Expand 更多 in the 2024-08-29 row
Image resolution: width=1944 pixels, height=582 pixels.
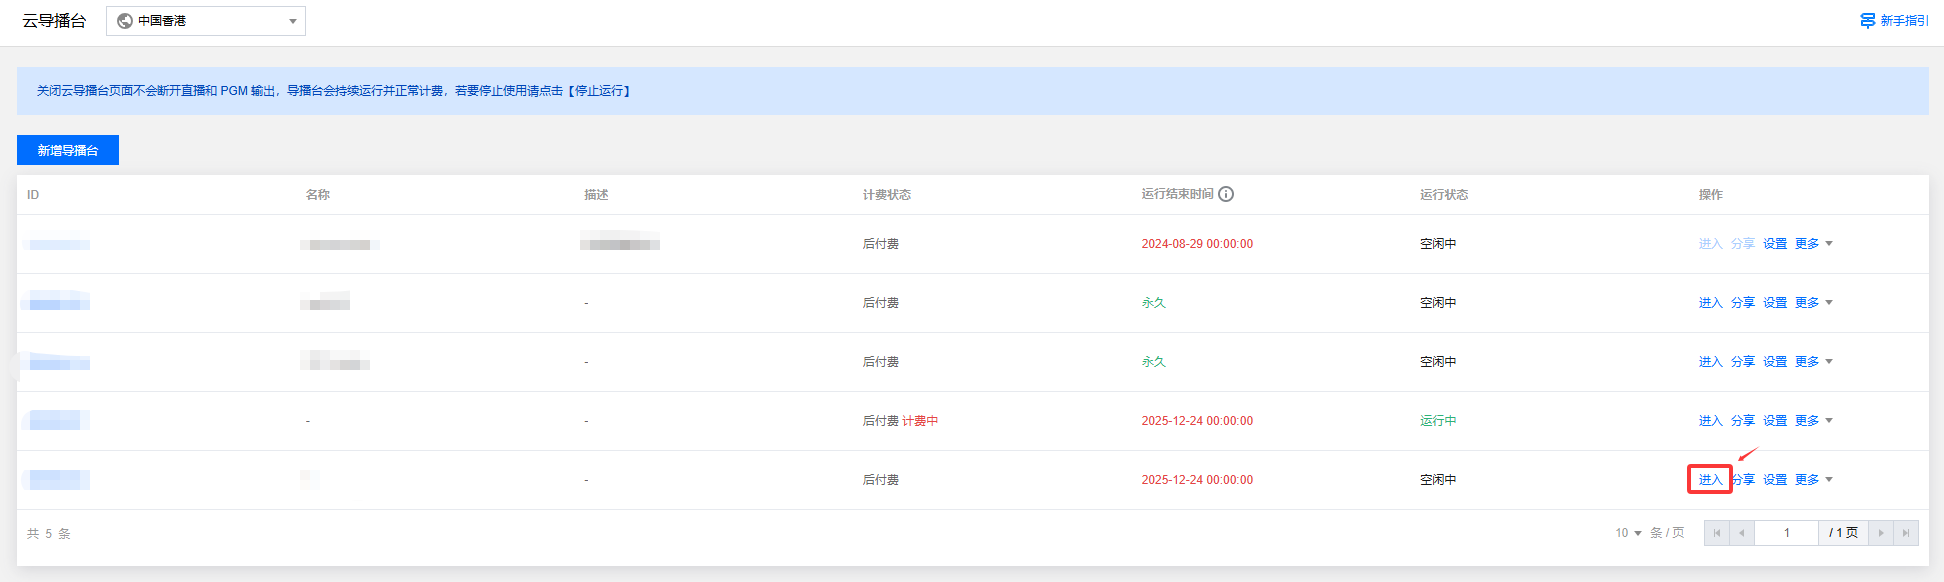pyautogui.click(x=1813, y=244)
